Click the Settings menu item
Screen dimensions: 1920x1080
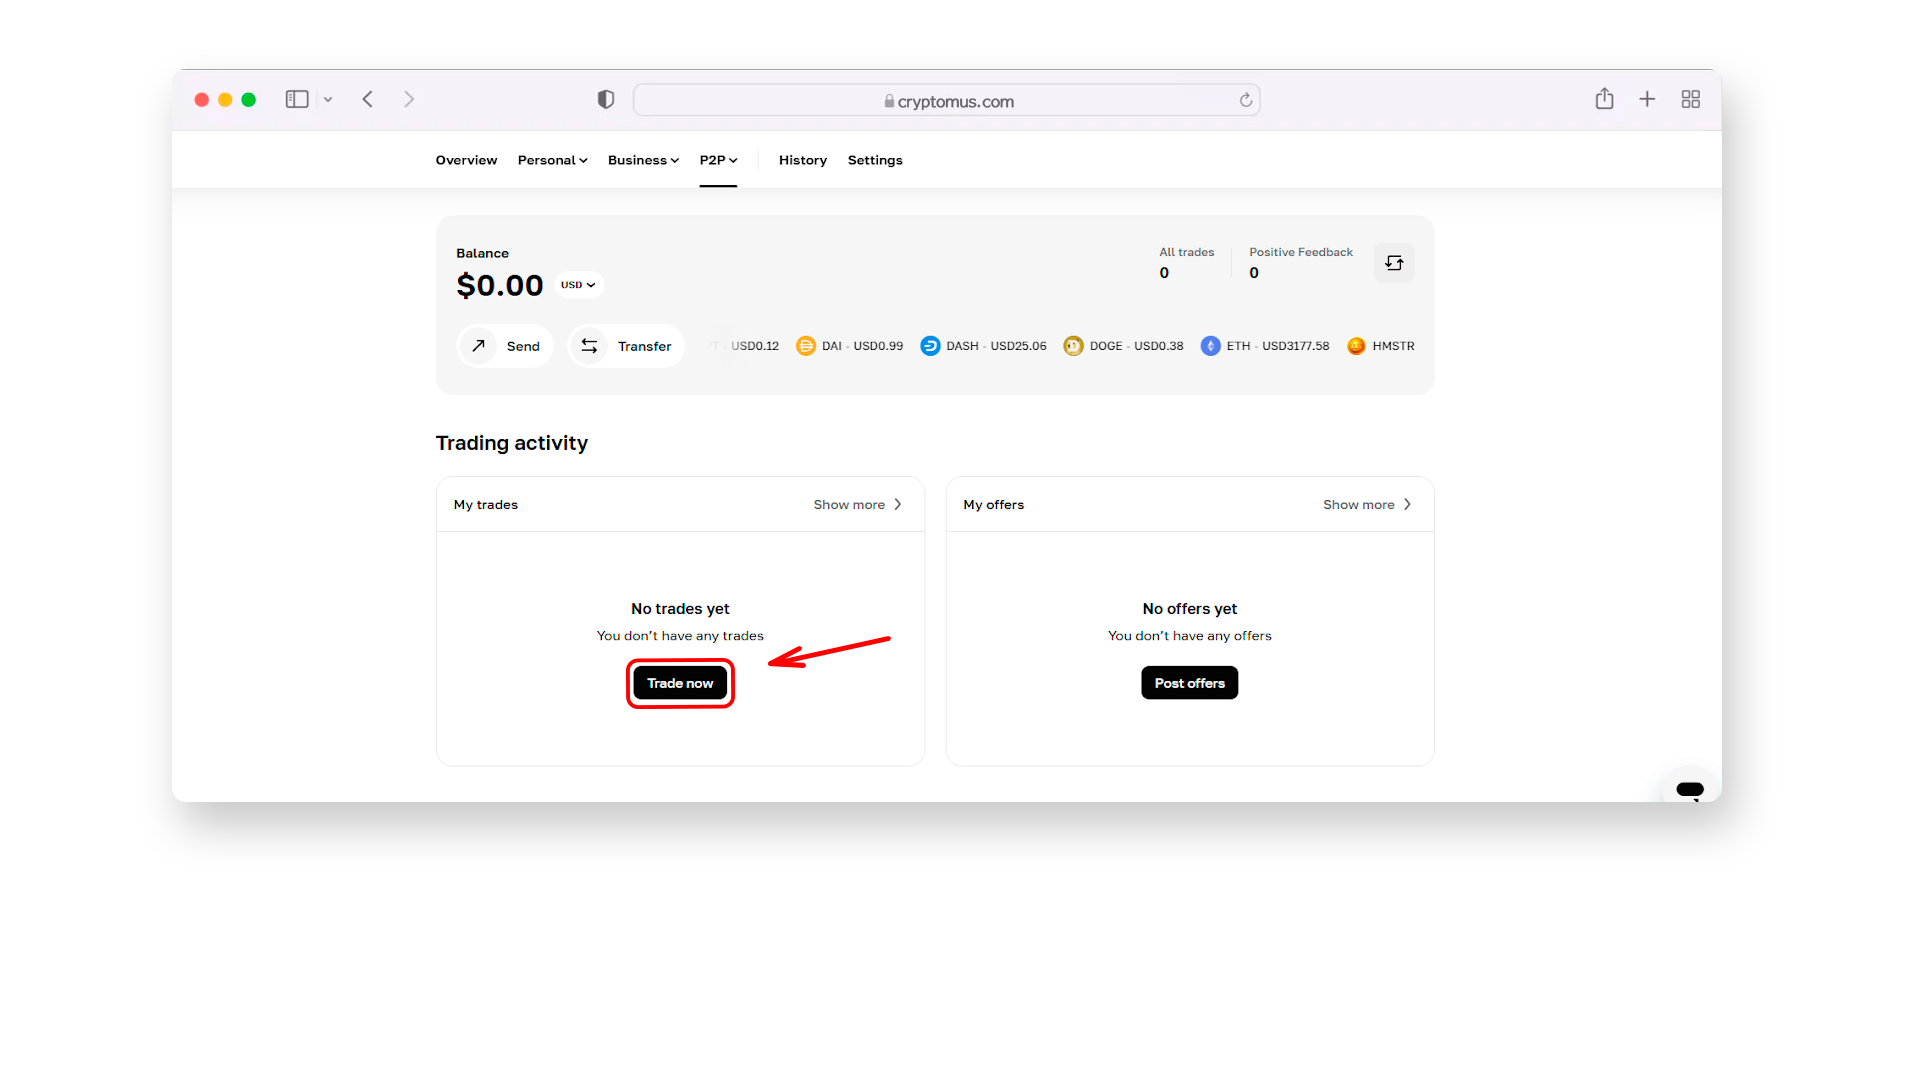coord(876,160)
